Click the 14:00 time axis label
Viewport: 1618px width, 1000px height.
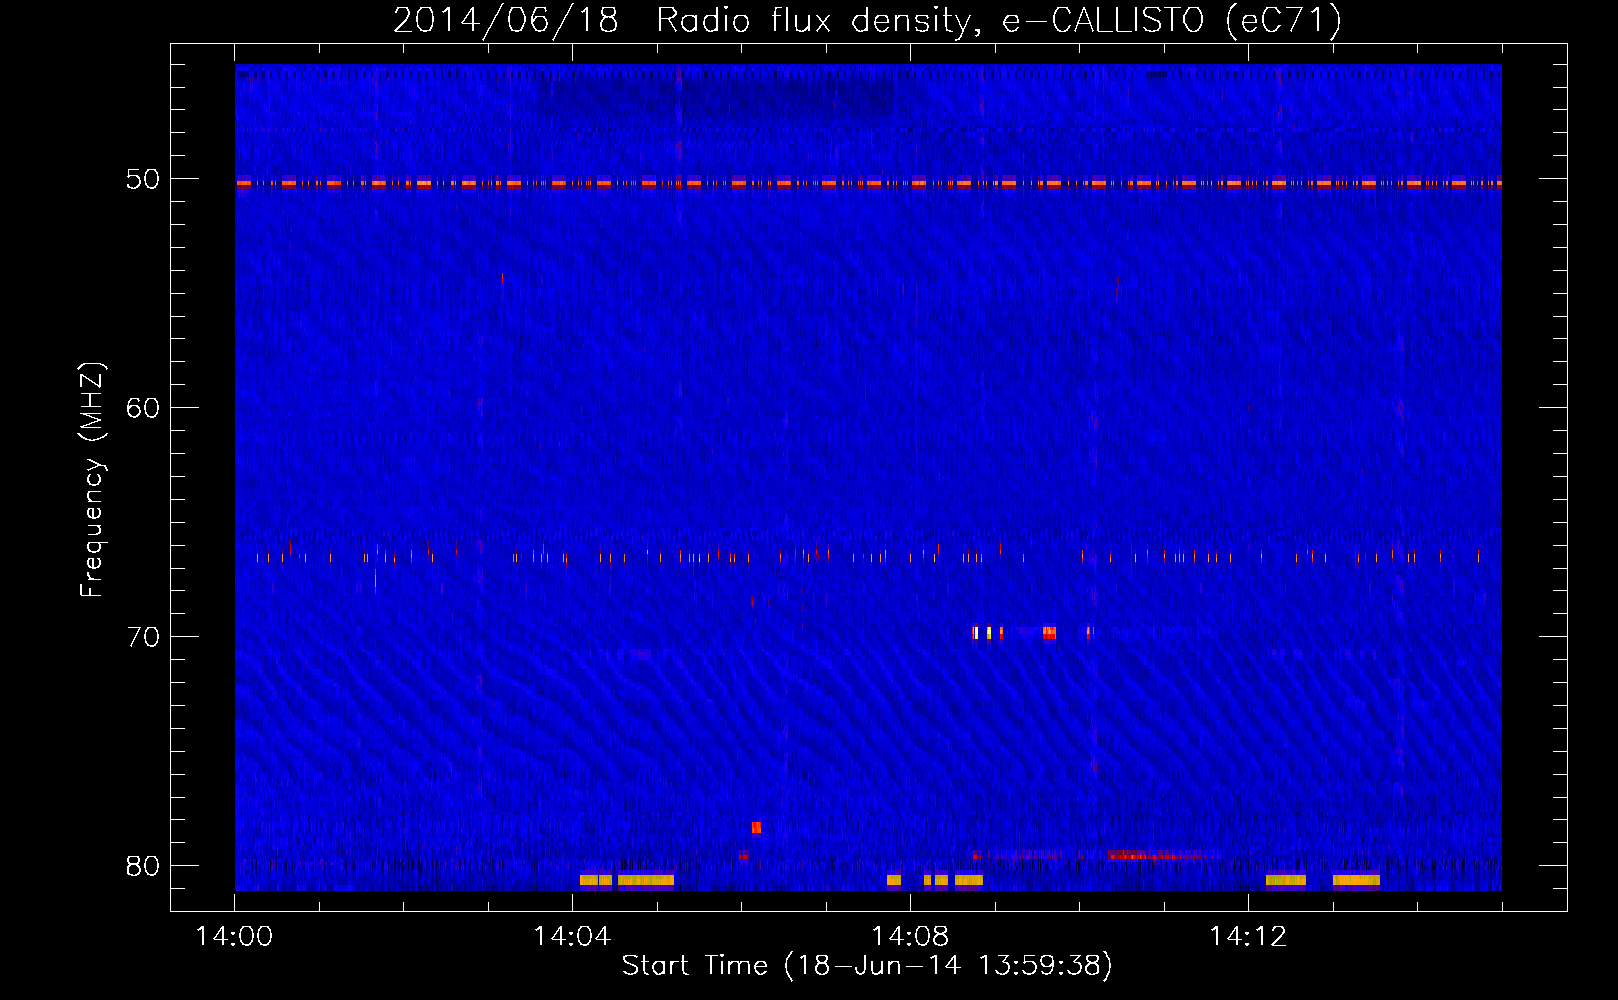[x=234, y=937]
